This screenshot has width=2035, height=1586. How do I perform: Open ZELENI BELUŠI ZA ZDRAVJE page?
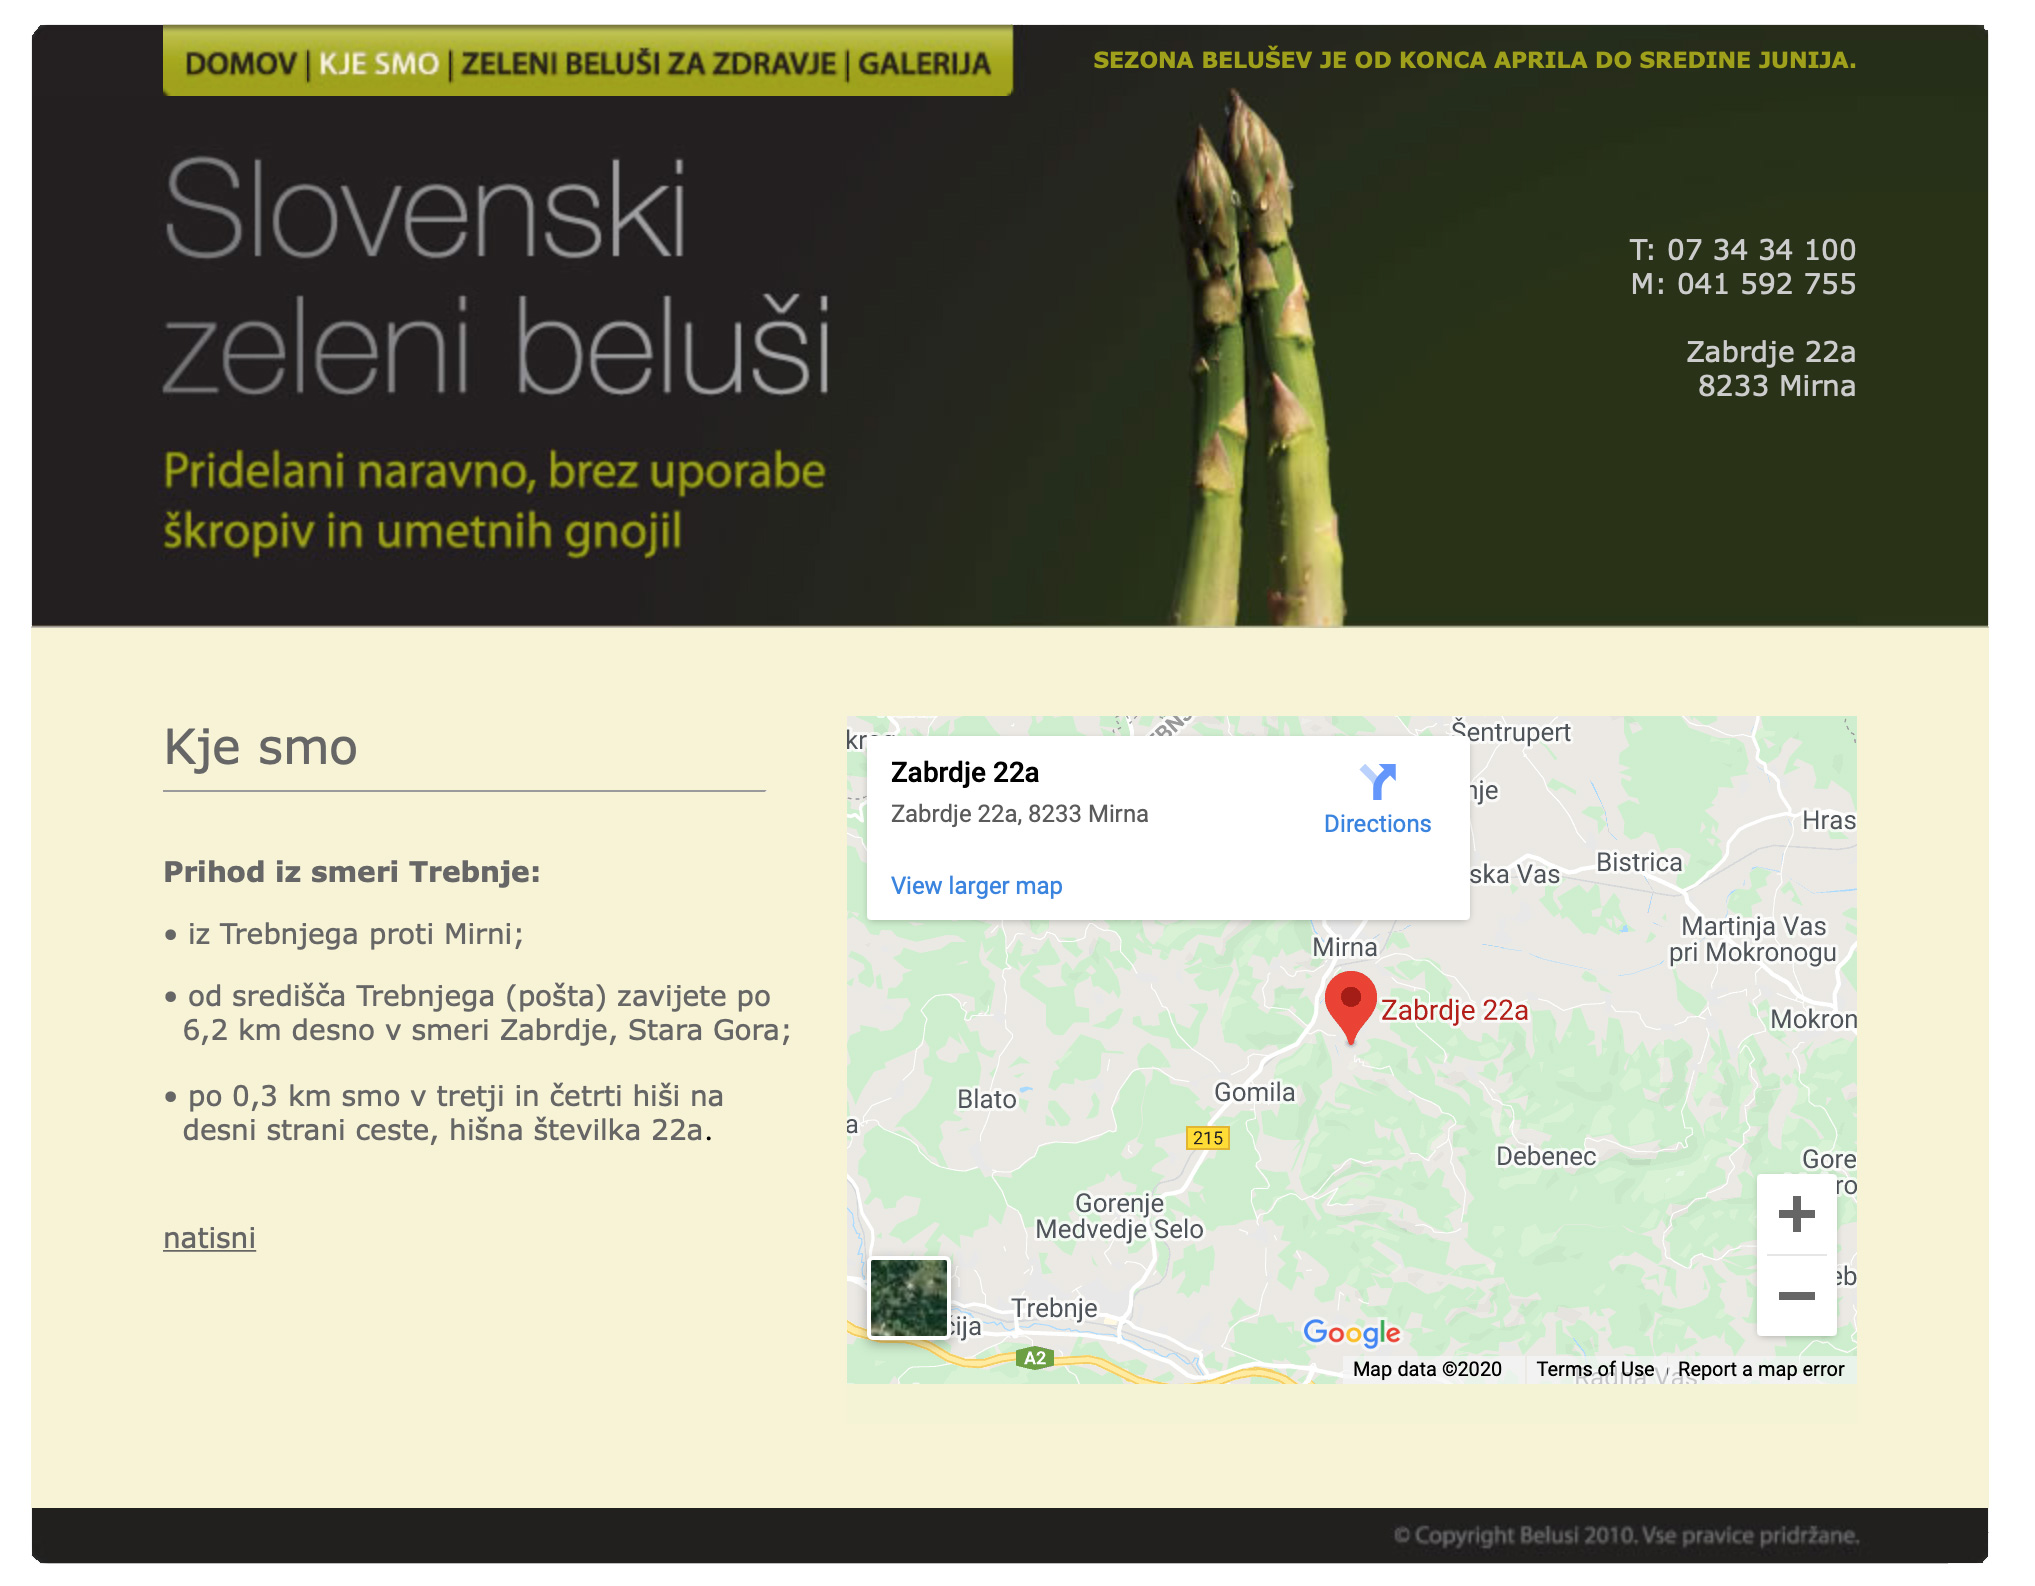pyautogui.click(x=648, y=64)
